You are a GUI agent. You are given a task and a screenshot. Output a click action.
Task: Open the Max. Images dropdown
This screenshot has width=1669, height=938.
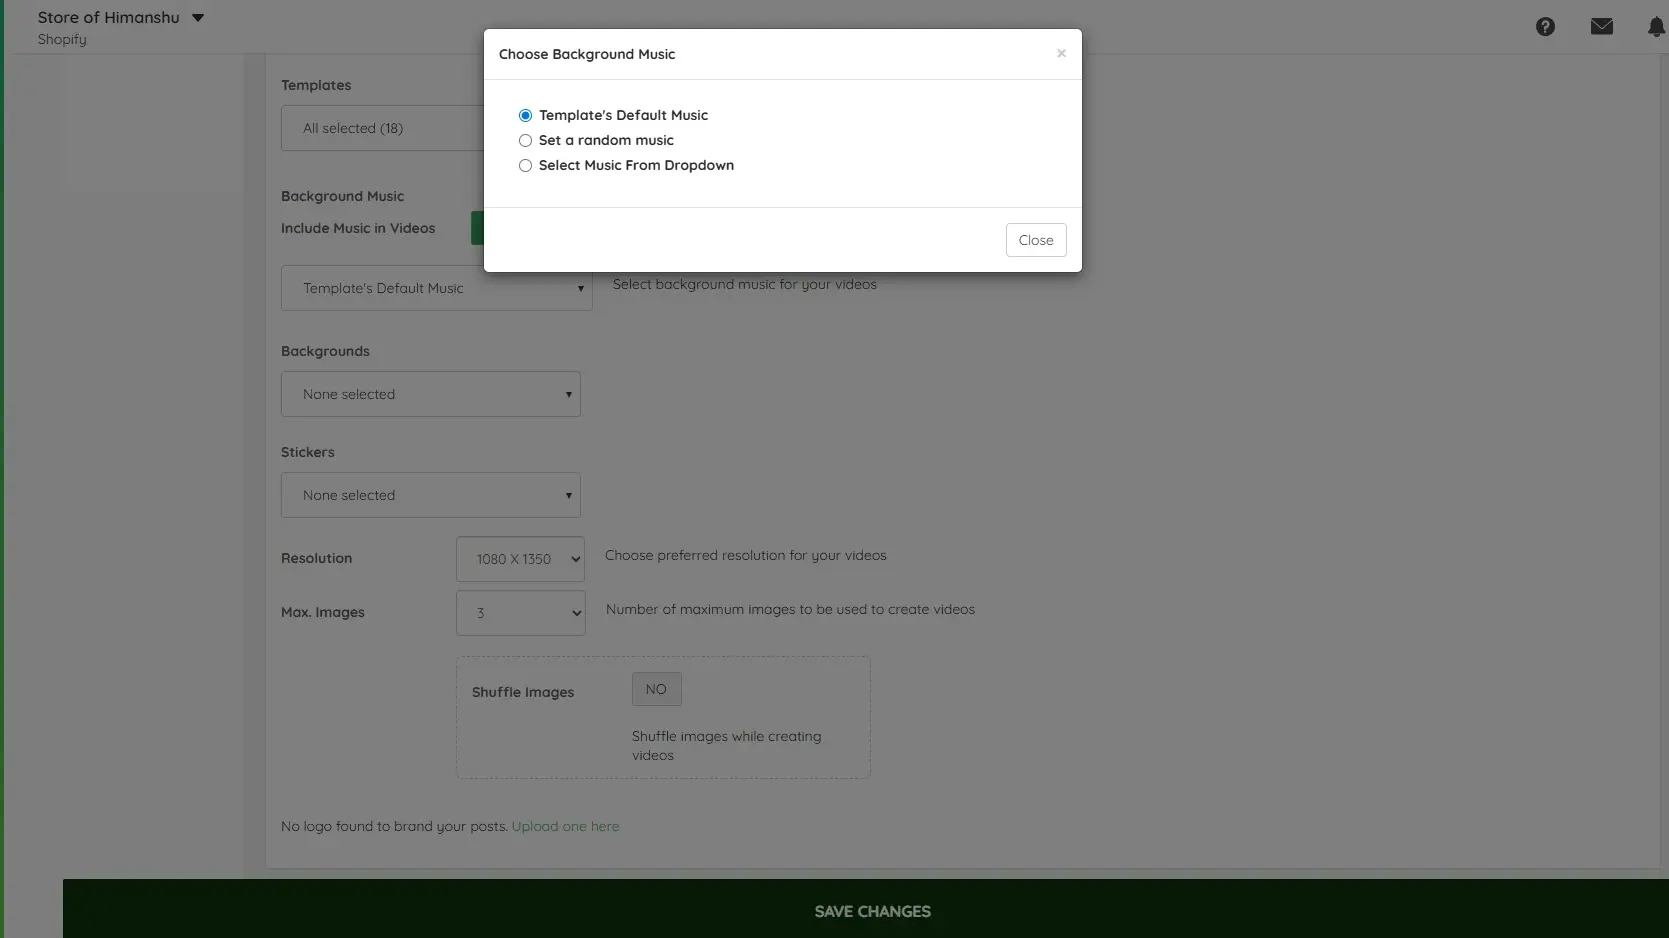tap(520, 613)
